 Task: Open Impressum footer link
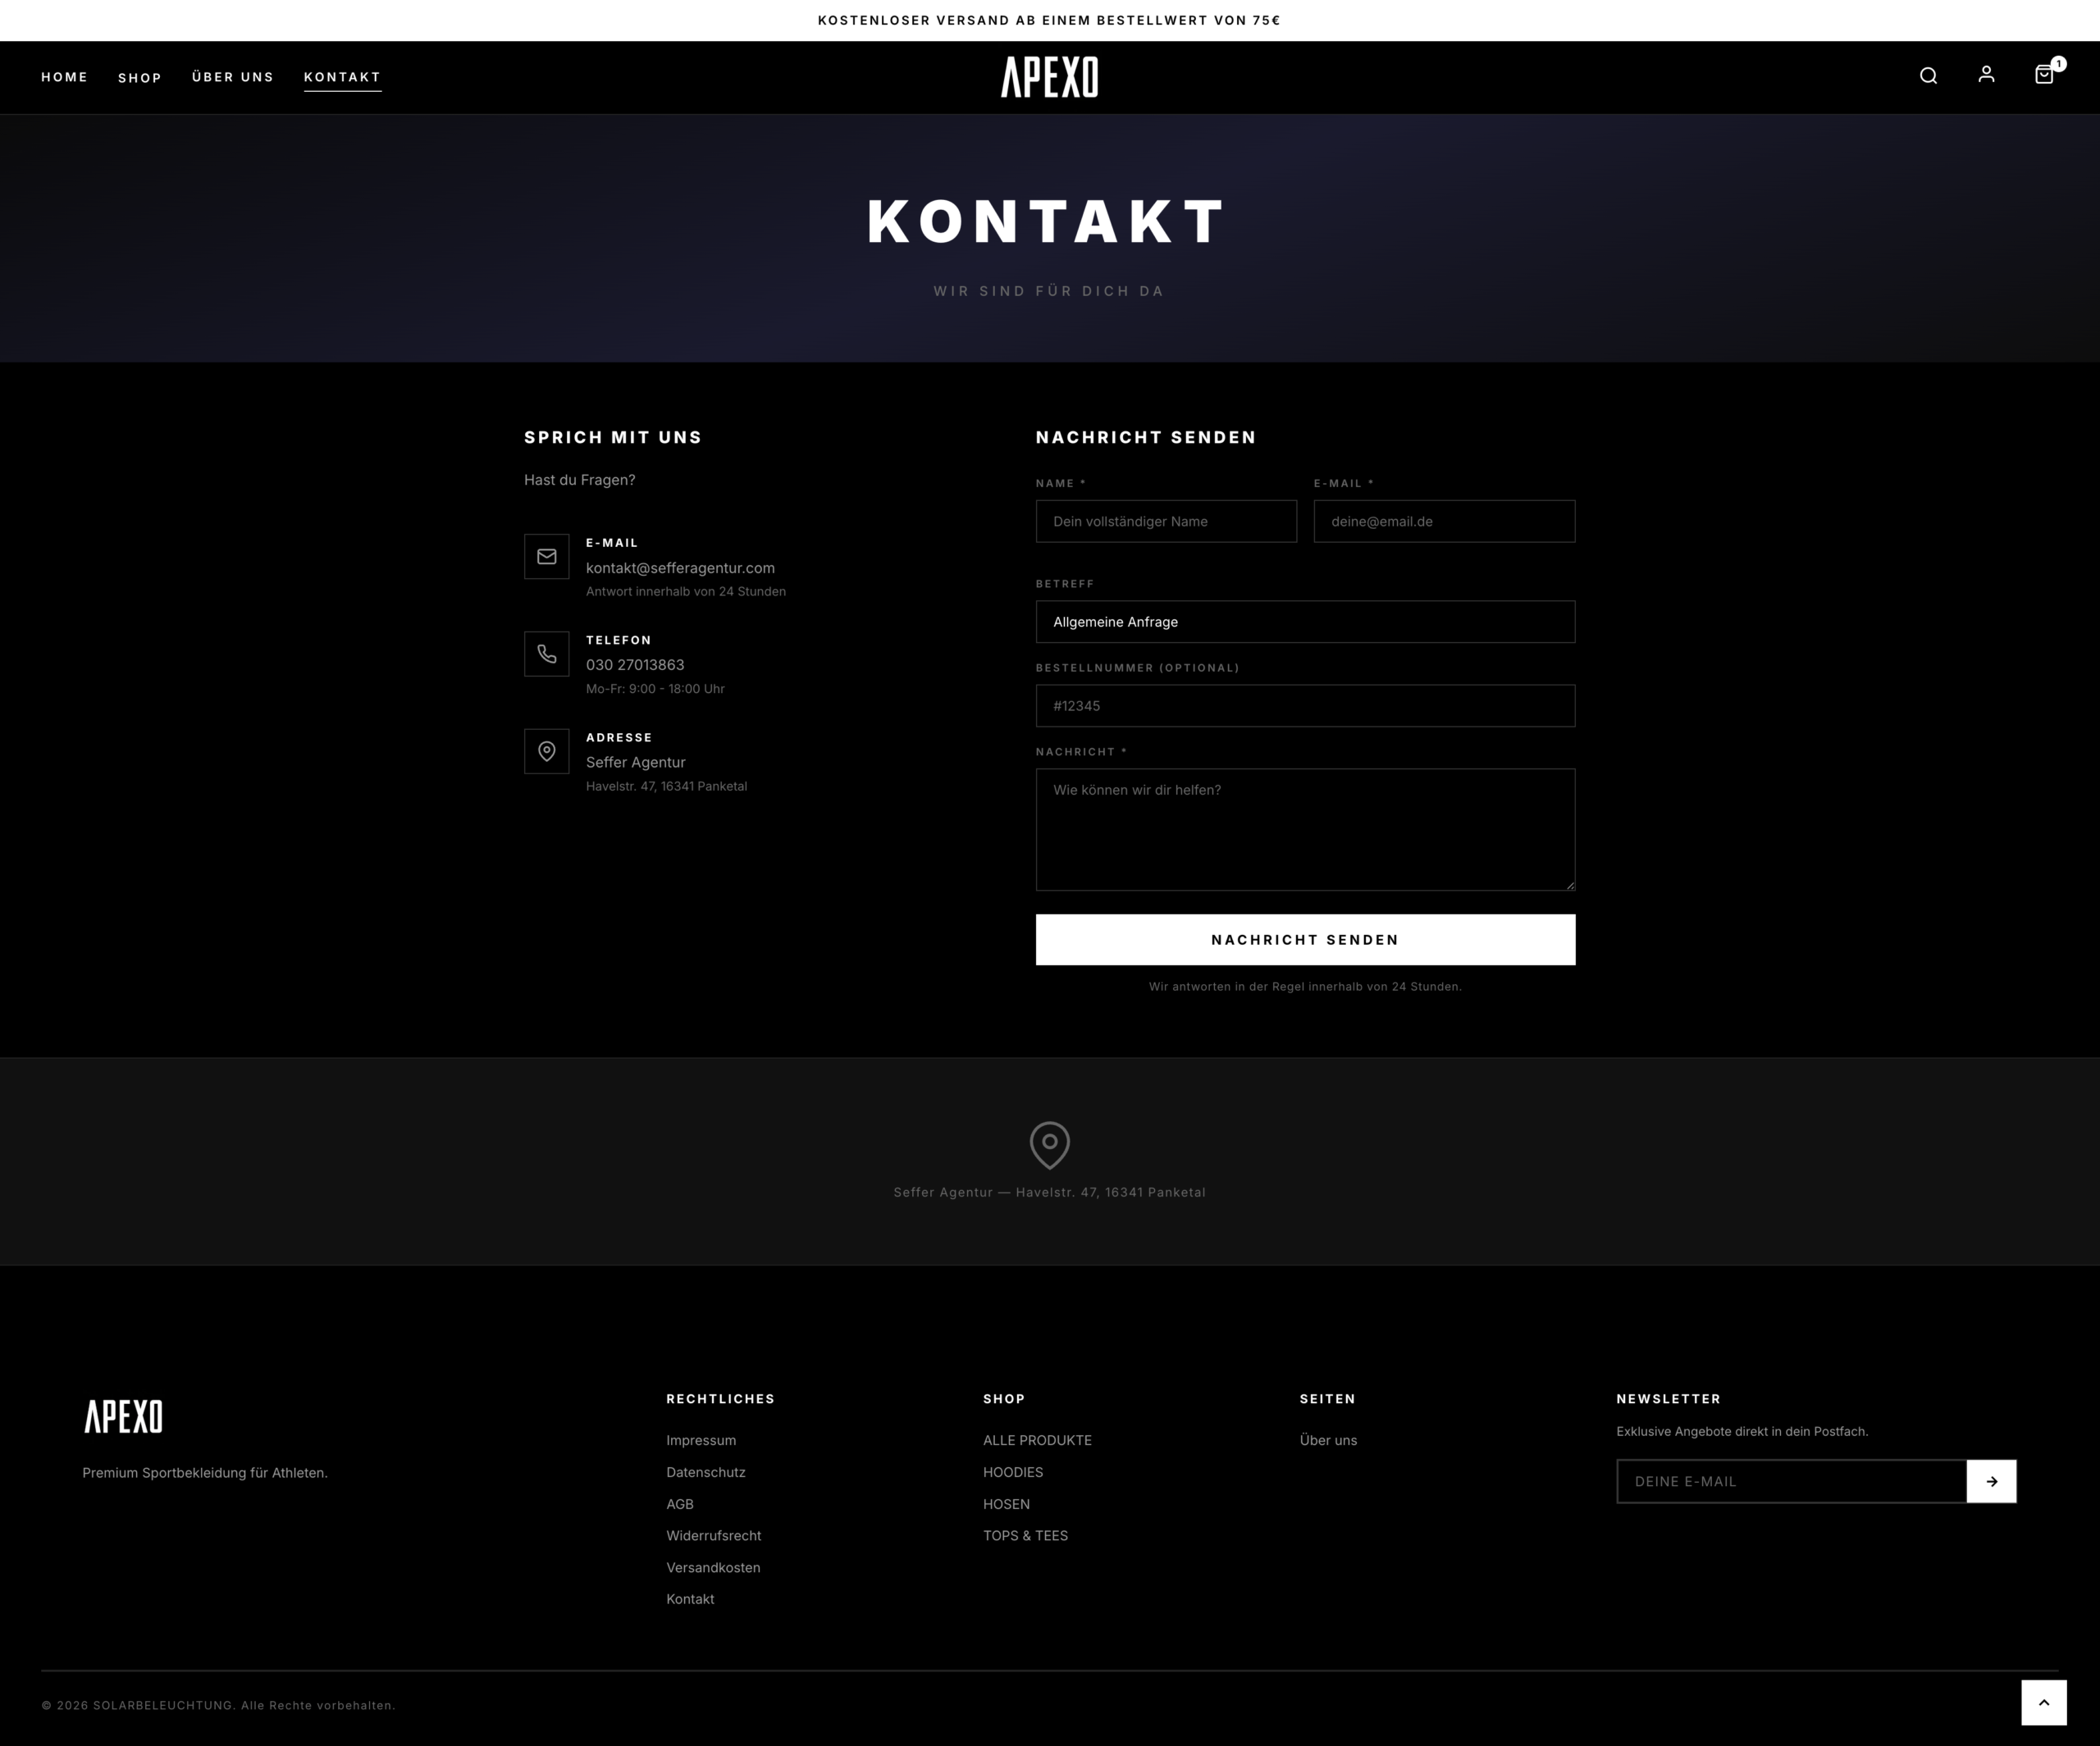(701, 1440)
